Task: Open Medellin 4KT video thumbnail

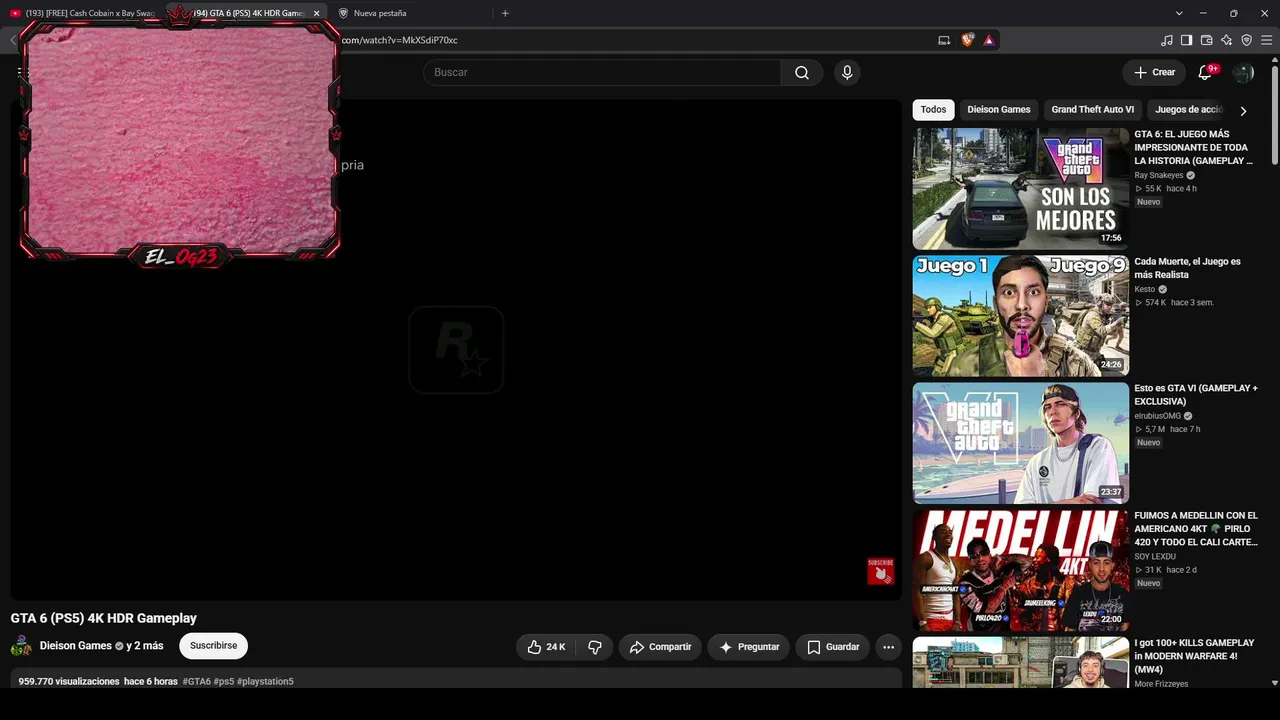Action: pos(1020,570)
